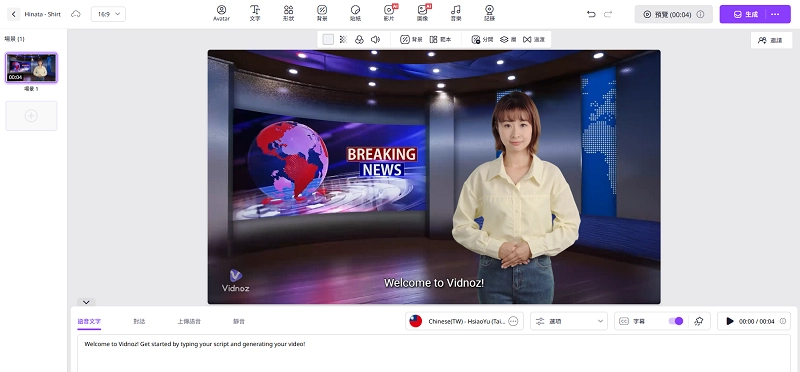Click 範本 template in canvas toolbar
This screenshot has height=372, width=800.
[x=440, y=39]
